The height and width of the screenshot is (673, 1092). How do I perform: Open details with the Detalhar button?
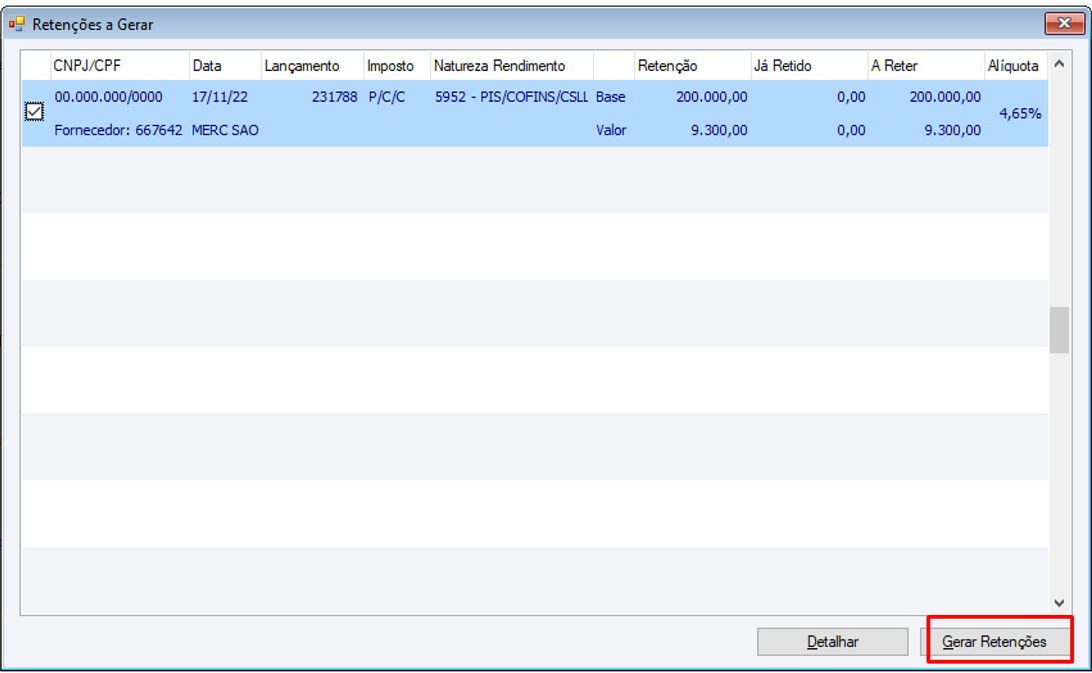[832, 642]
